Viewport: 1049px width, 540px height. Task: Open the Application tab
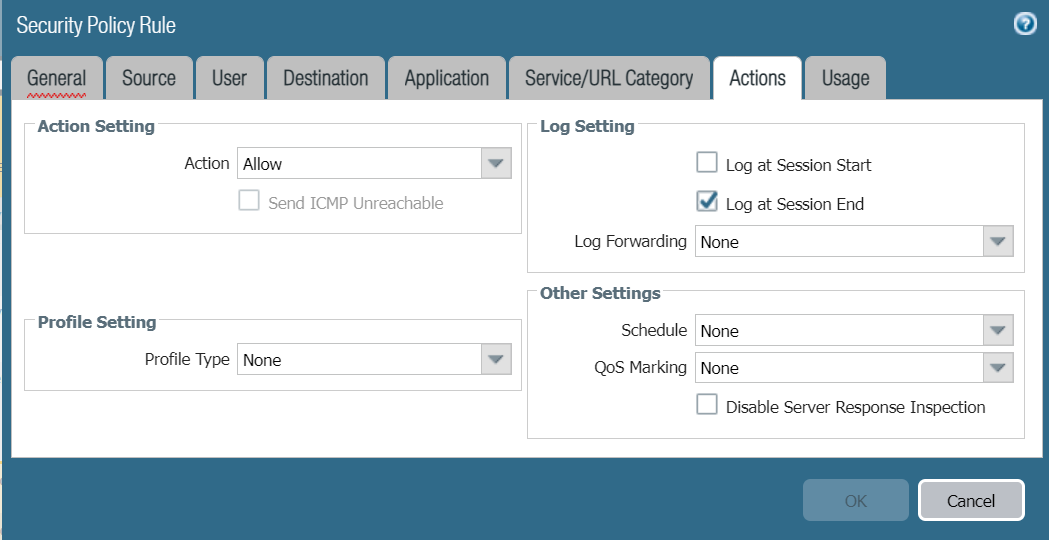(447, 79)
